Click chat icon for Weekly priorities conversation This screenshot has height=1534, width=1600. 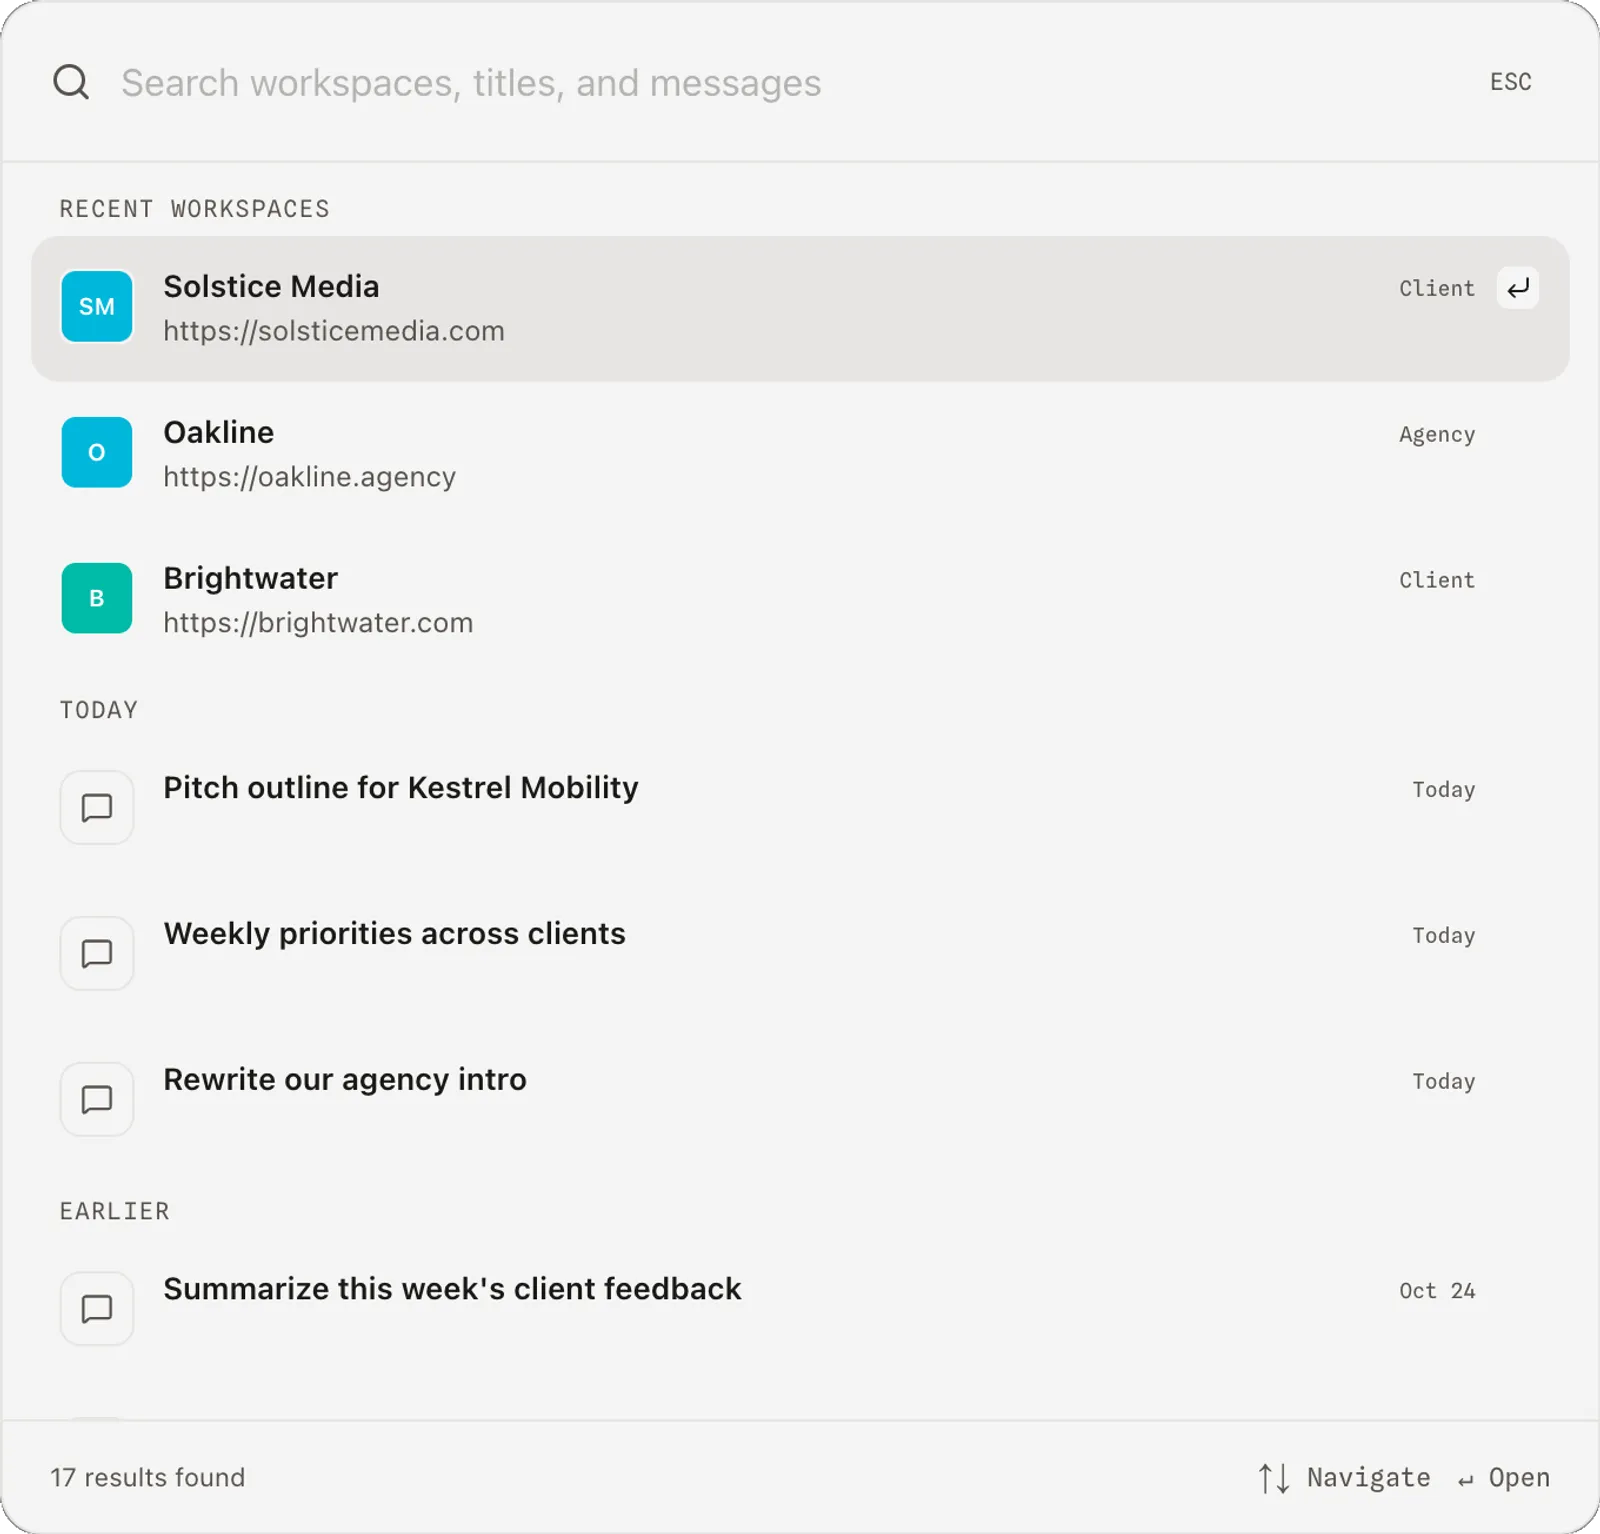click(x=97, y=953)
